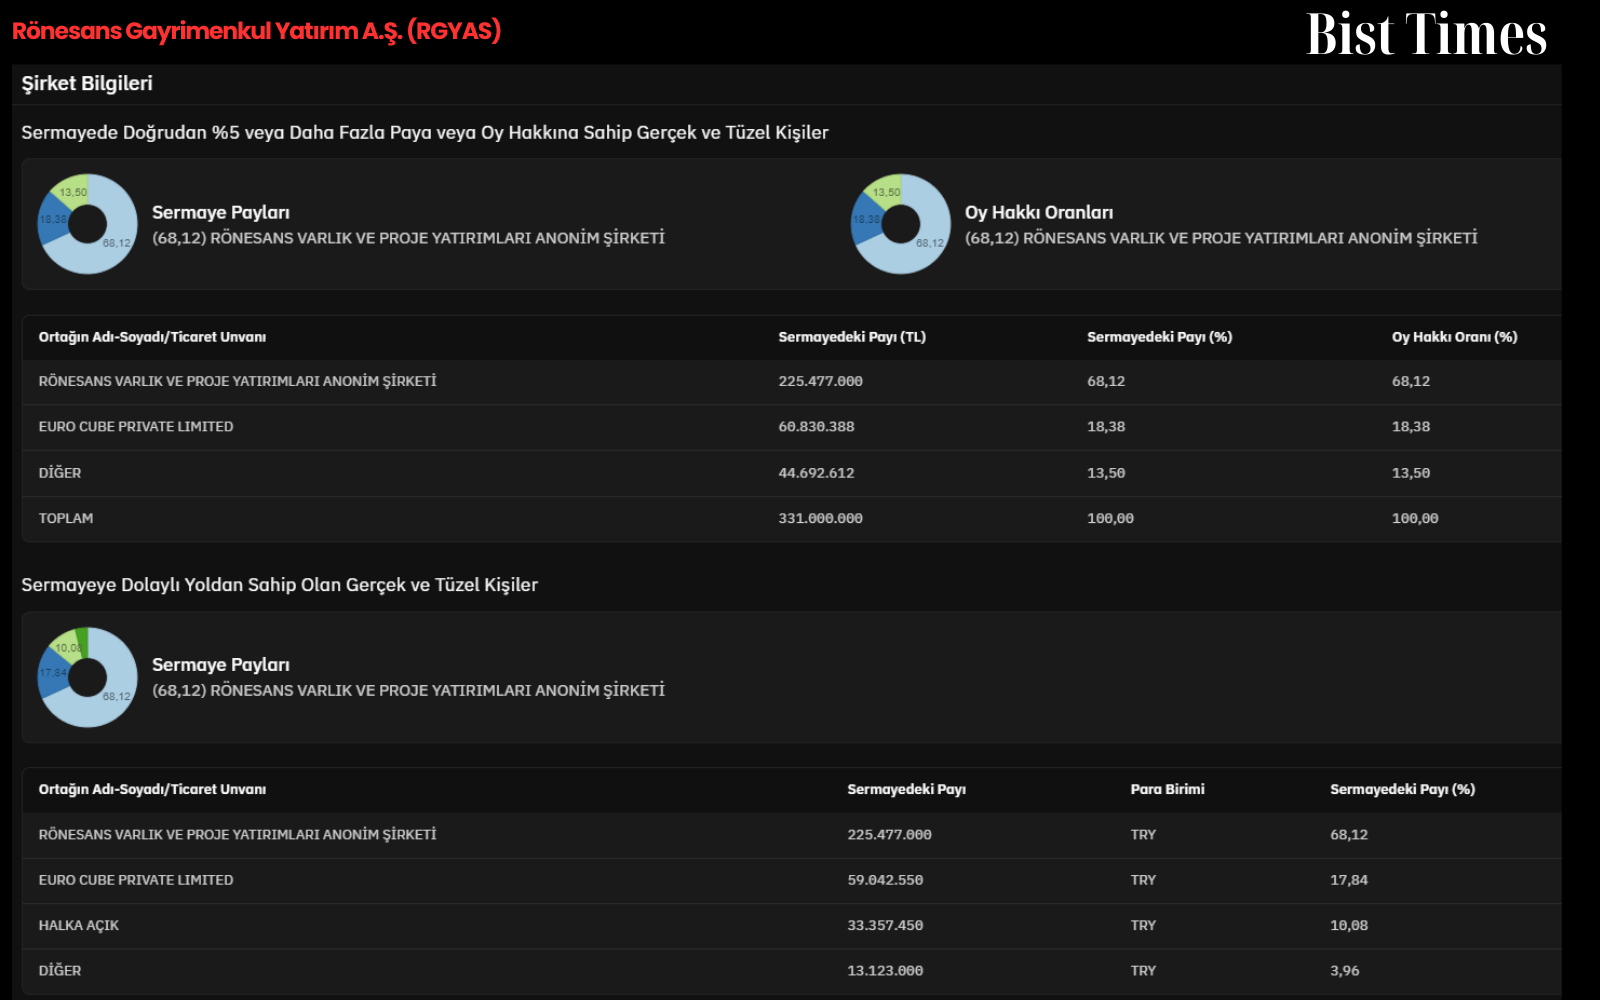Click the Bist Times logo

pos(1426,33)
